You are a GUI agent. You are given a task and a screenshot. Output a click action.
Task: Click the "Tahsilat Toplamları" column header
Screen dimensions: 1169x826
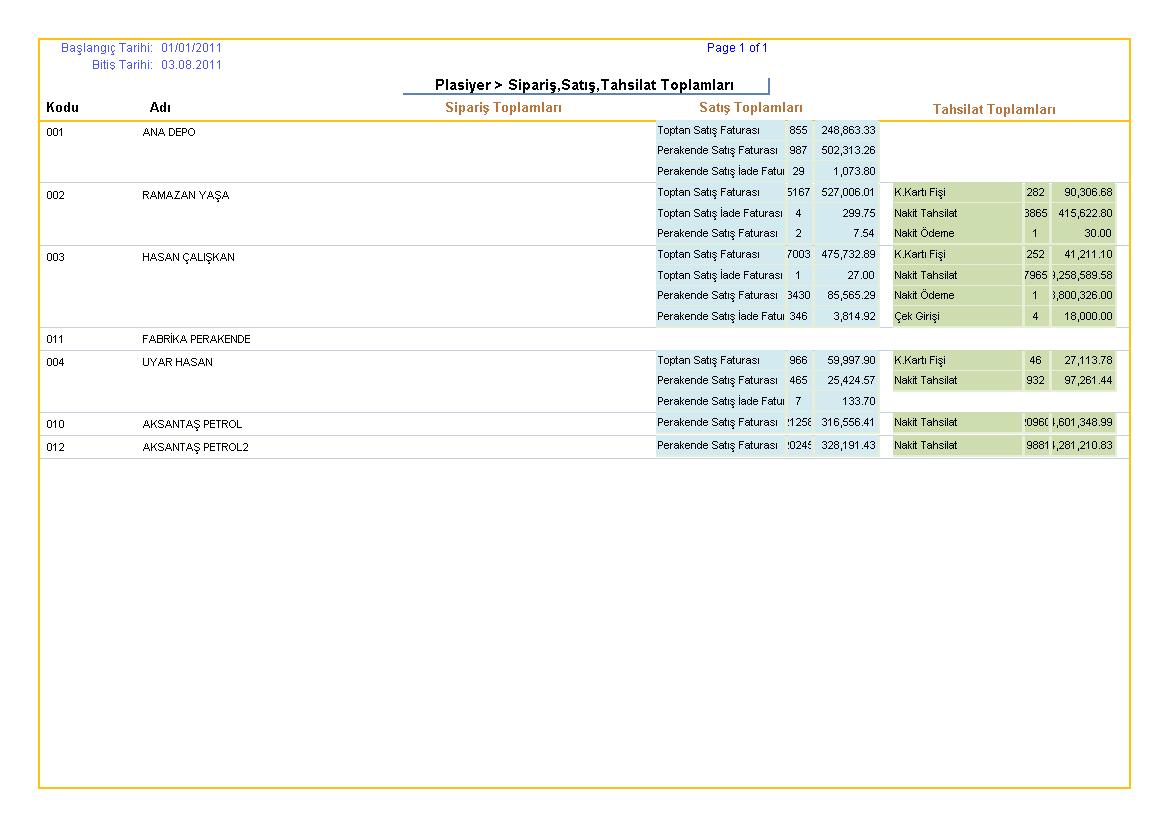[x=994, y=110]
